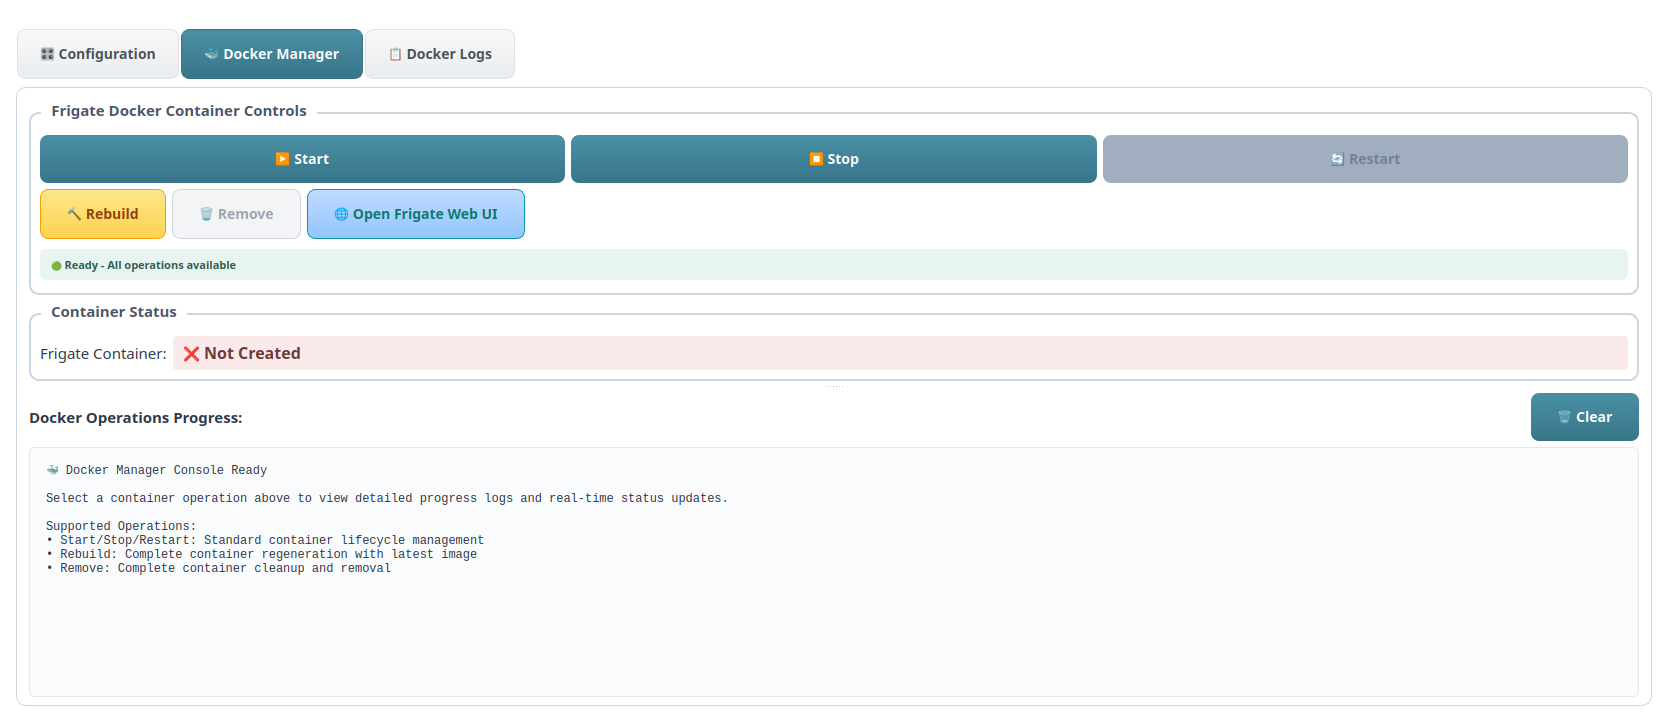The width and height of the screenshot is (1666, 716).
Task: Click the Supported Operations line
Action: [x=121, y=526]
